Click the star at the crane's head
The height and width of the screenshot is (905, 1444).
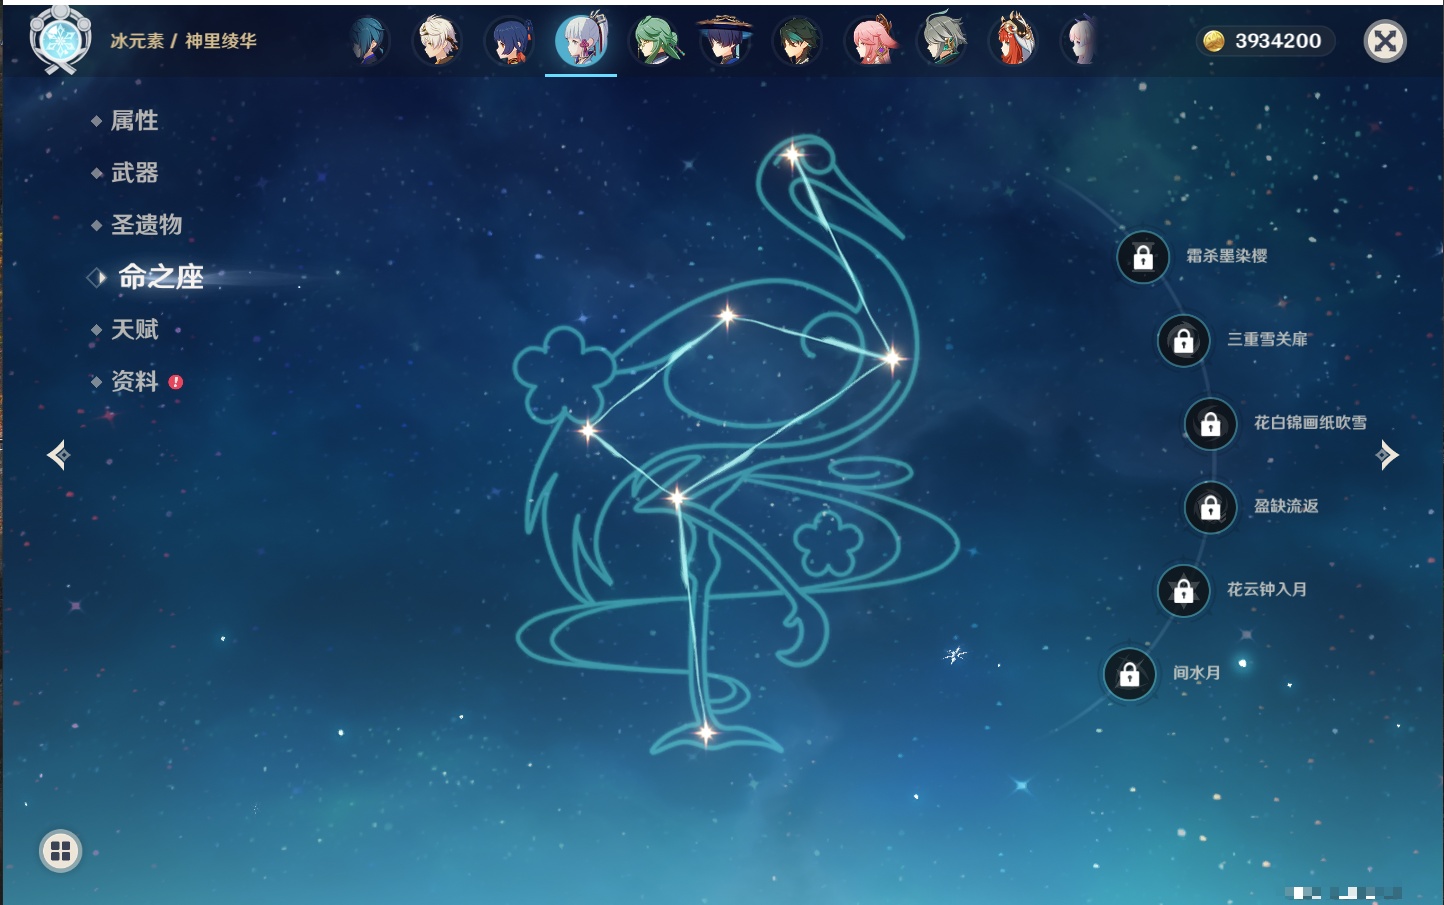(793, 155)
